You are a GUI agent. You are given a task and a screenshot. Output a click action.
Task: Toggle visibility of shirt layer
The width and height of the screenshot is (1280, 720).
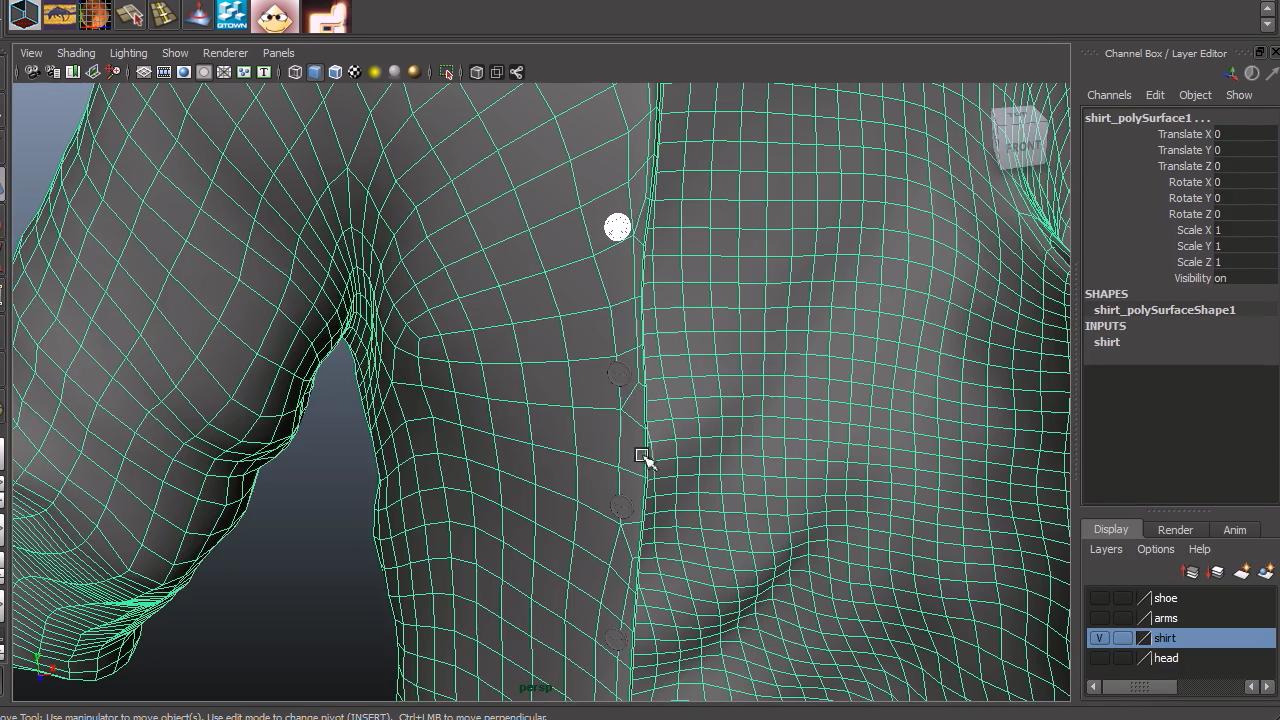click(x=1099, y=638)
